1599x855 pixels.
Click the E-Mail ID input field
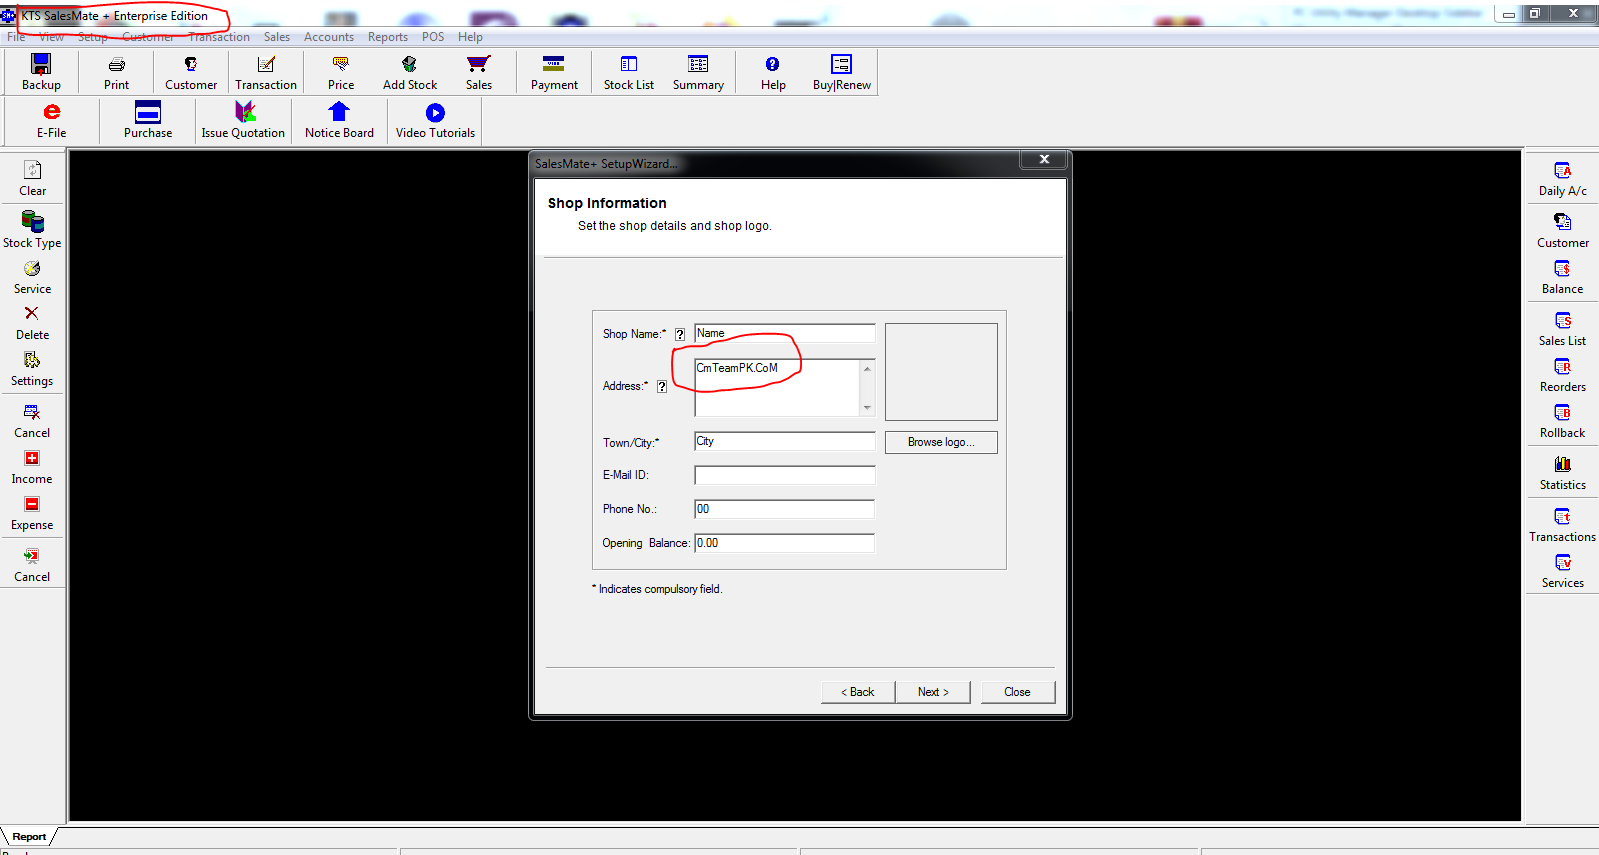785,475
